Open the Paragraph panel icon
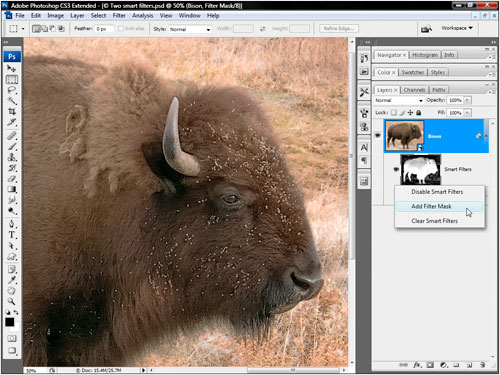The image size is (500, 375). (364, 161)
